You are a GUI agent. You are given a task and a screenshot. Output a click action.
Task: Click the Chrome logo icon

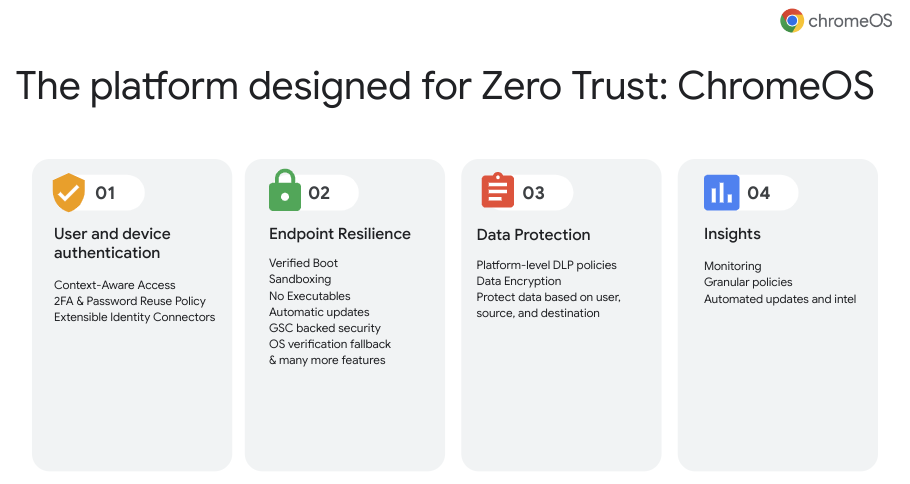click(x=793, y=21)
